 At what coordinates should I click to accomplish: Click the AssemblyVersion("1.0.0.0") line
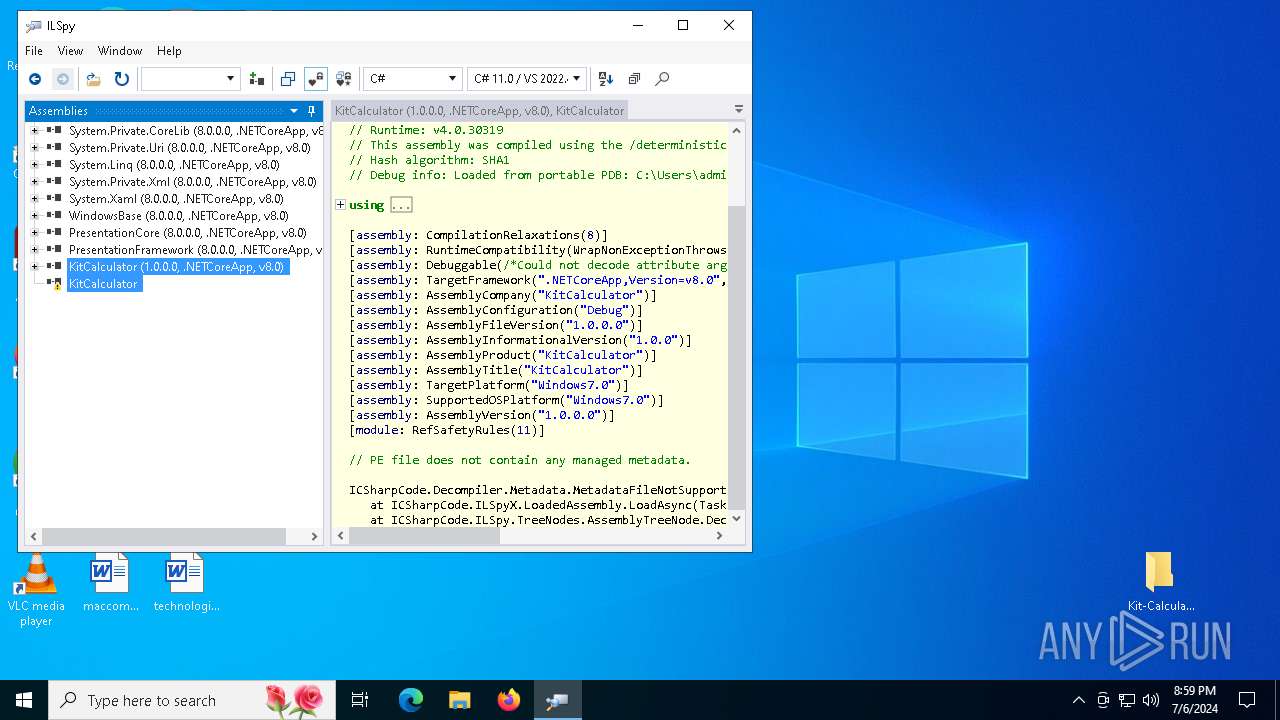pos(482,415)
